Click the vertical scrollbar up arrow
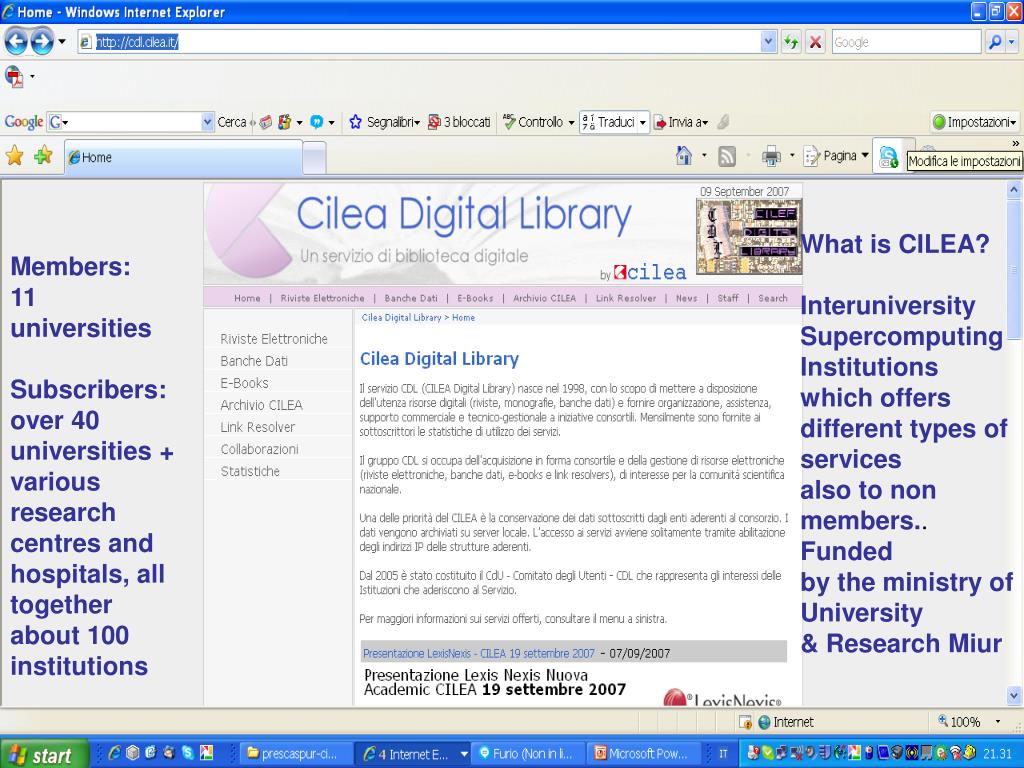The height and width of the screenshot is (768, 1024). point(1014,190)
